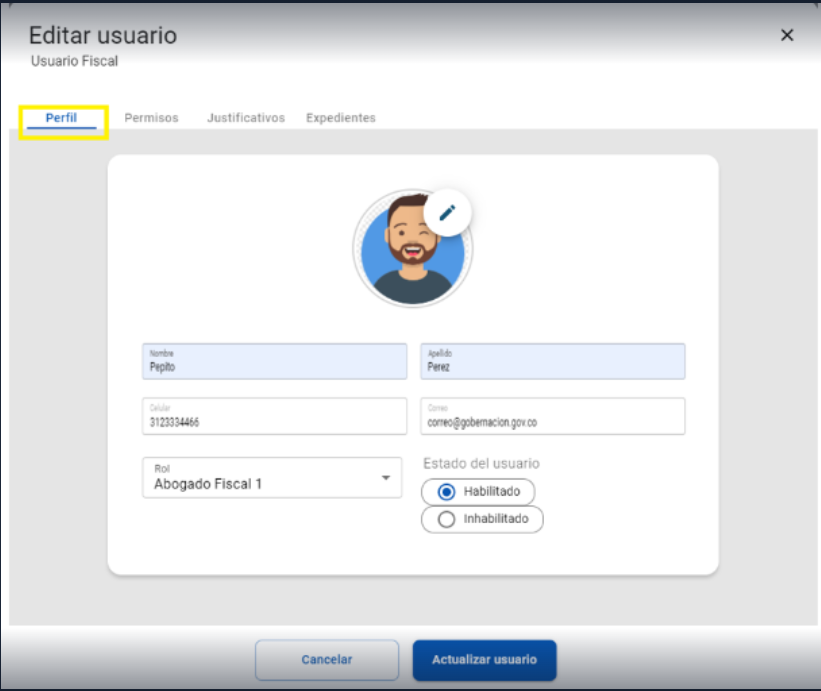The width and height of the screenshot is (821, 691).
Task: Click the Usuario Fiscal subtitle
Action: pos(74,61)
